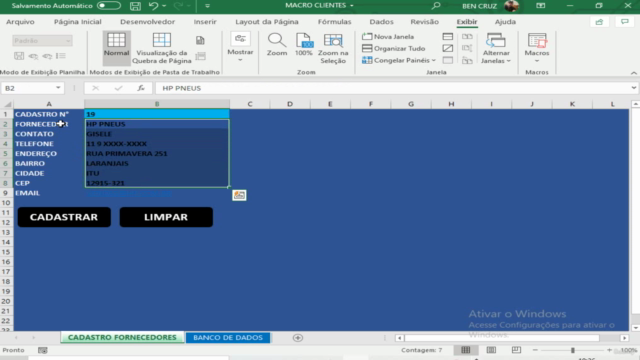The width and height of the screenshot is (640, 360).
Task: Click the formula bar showing HP PNEUS
Action: click(394, 88)
